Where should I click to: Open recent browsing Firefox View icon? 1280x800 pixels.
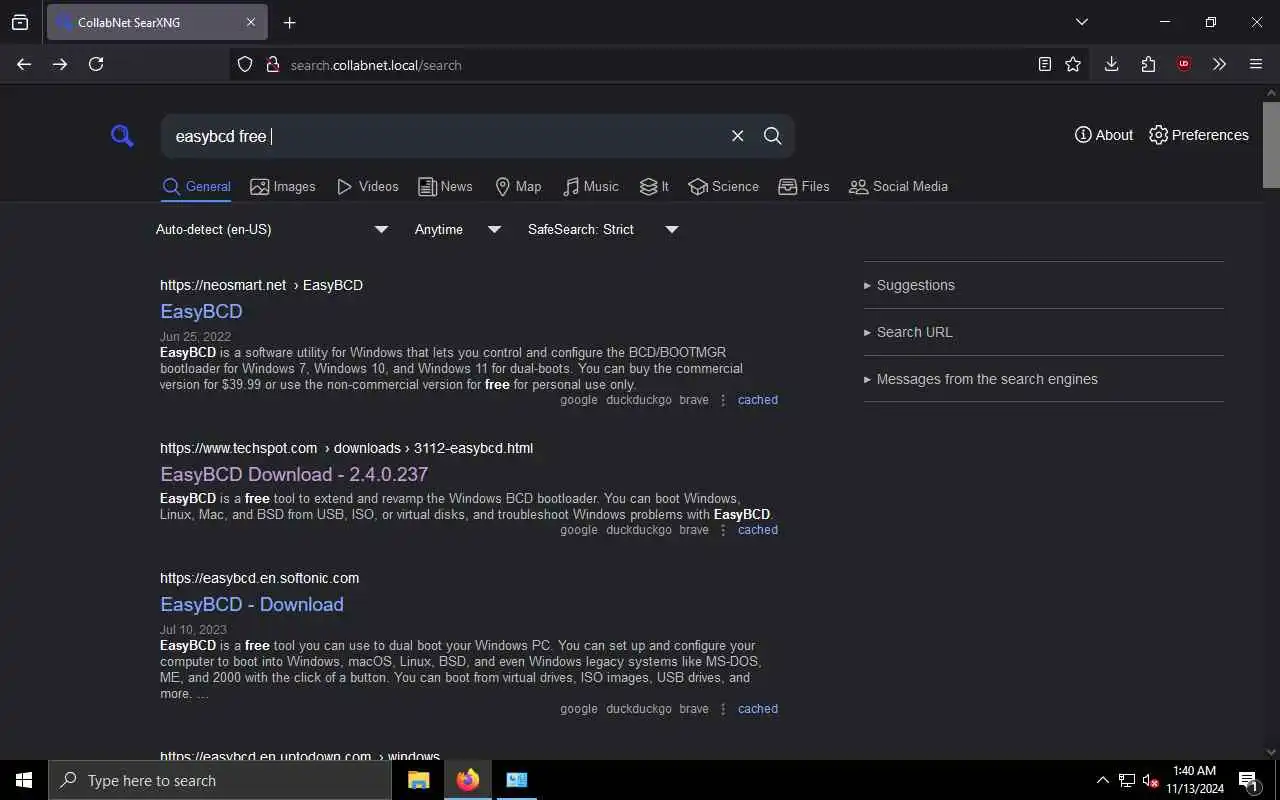20,22
